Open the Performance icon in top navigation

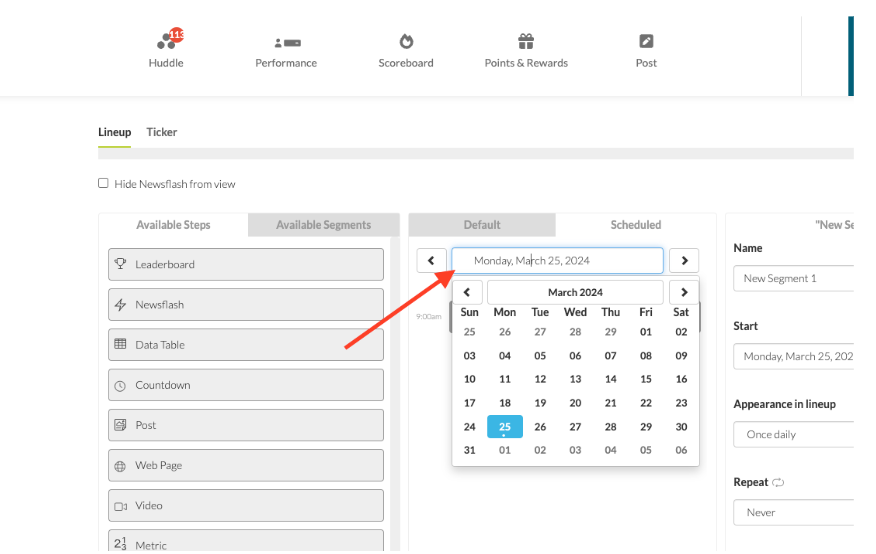point(287,42)
